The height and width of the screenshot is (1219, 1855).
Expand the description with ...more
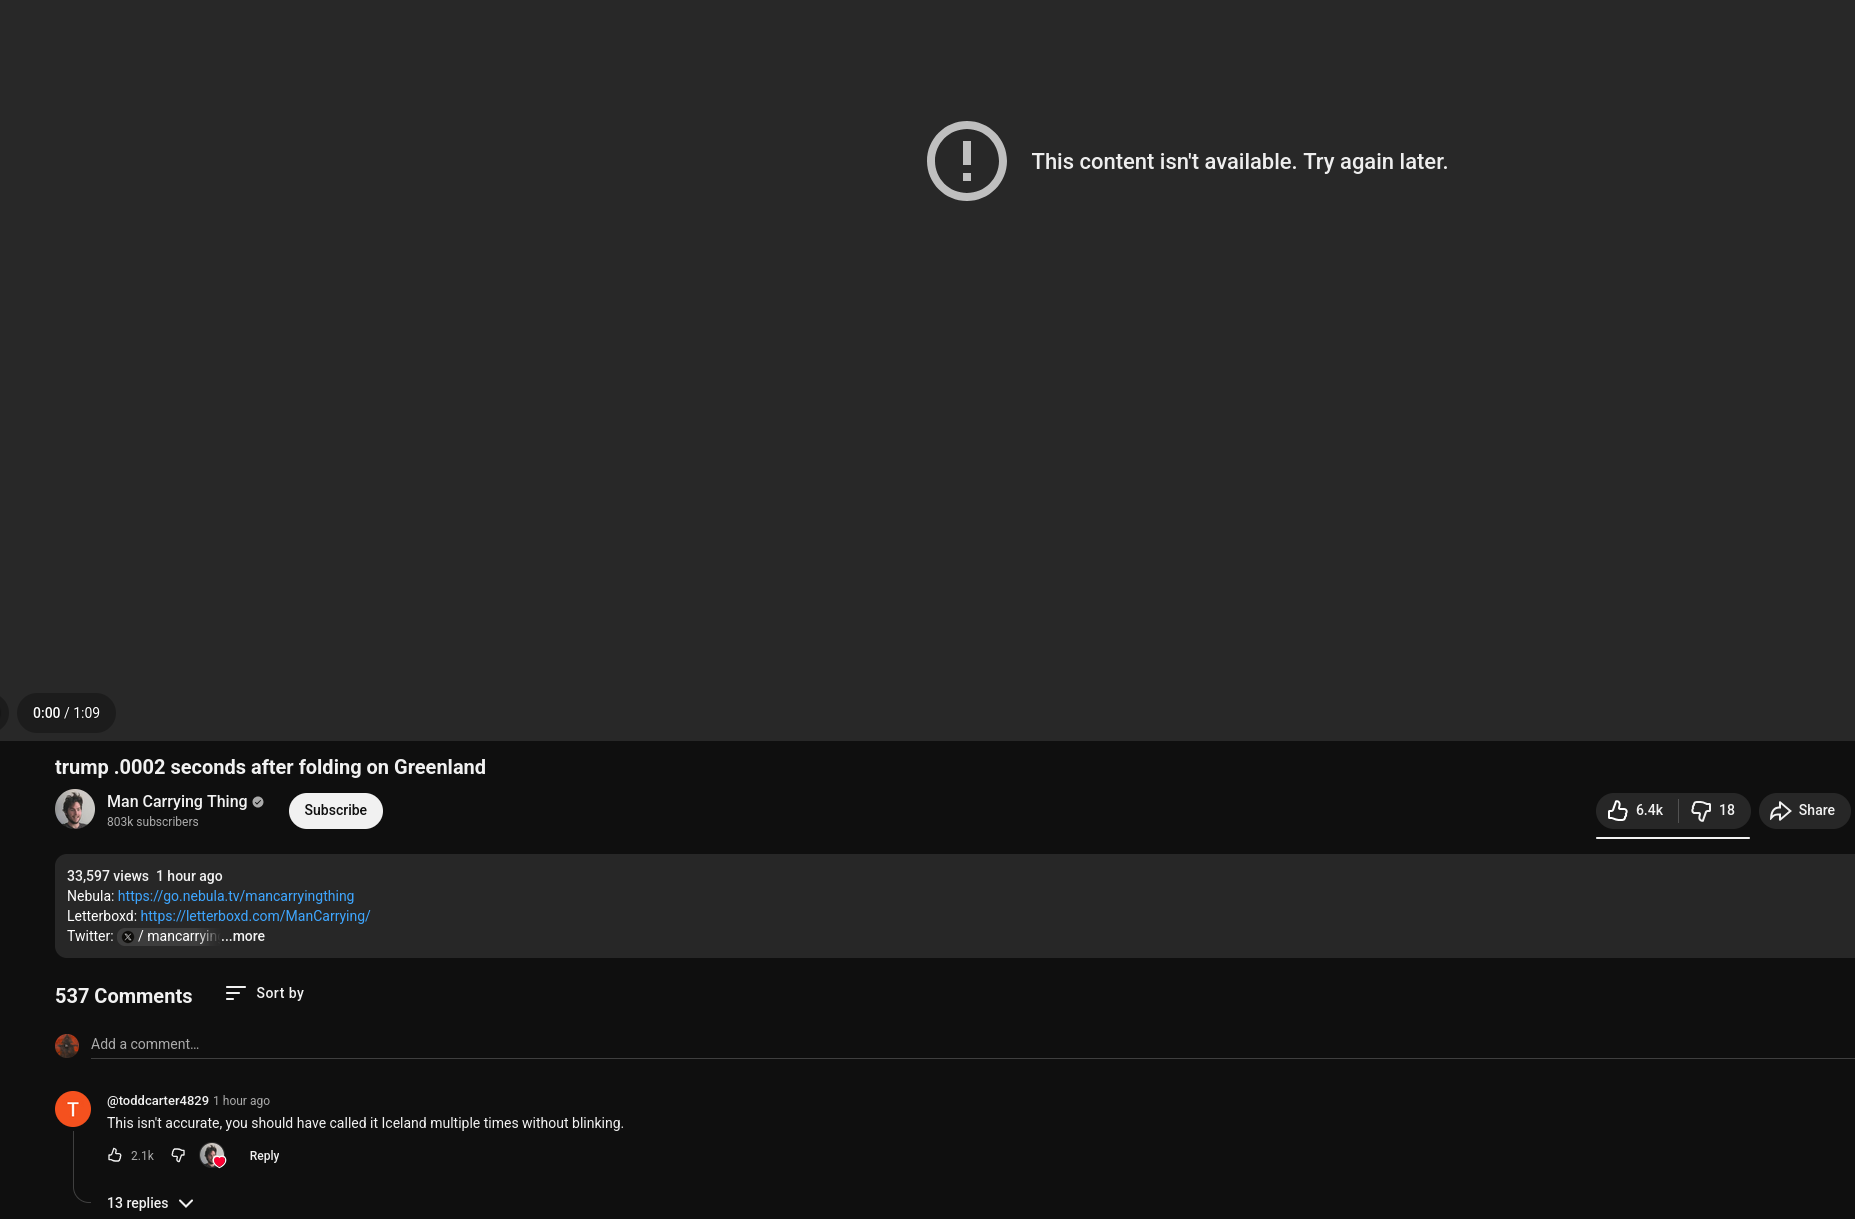[x=243, y=936]
